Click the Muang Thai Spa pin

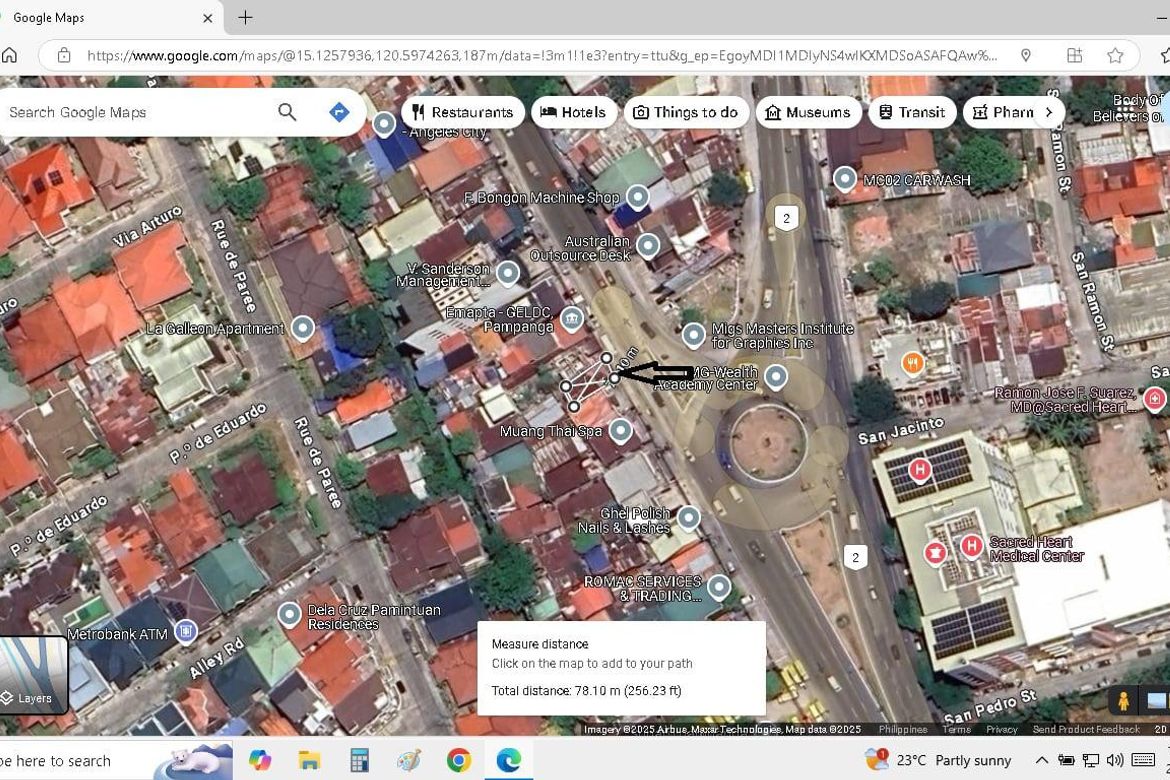pos(620,431)
